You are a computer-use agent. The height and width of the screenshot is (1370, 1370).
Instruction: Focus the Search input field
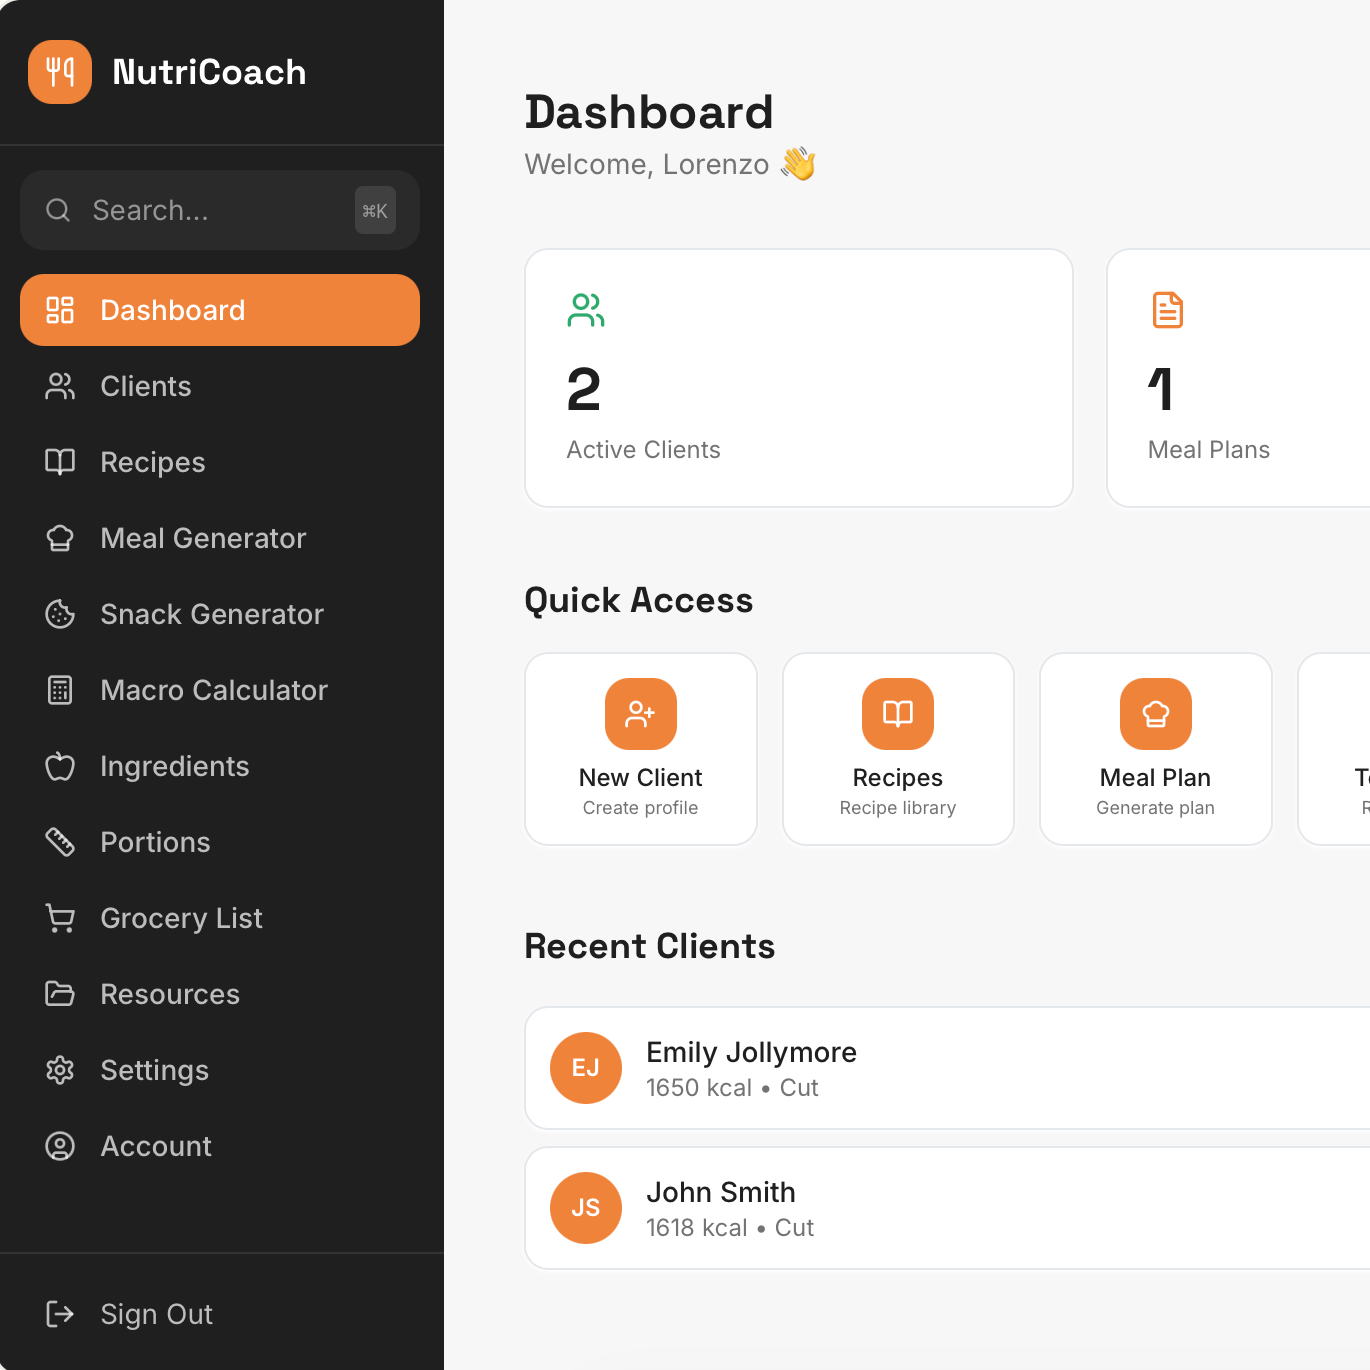click(x=210, y=210)
